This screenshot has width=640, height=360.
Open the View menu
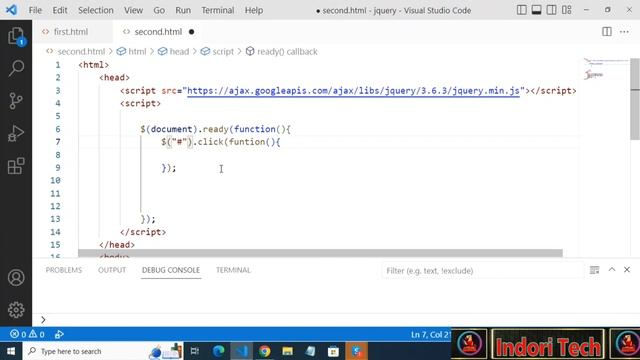point(133,10)
